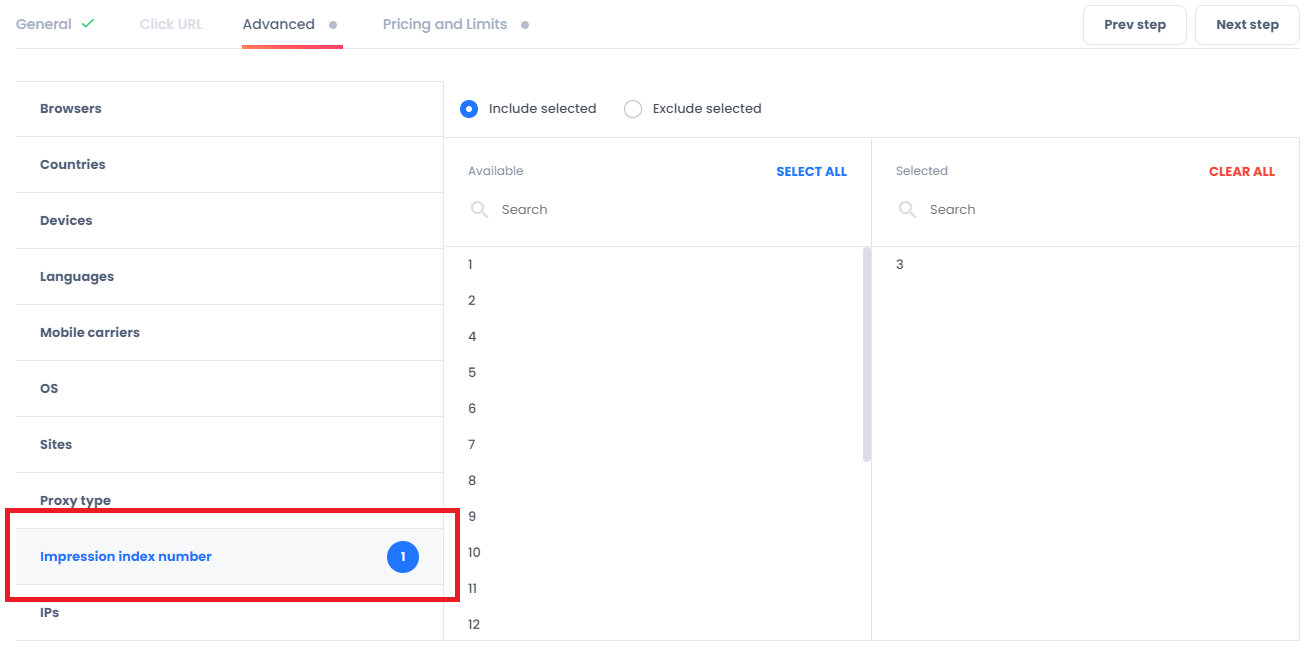Viewport: 1306px width, 648px height.
Task: Open the Mobile carriers category
Action: (229, 333)
